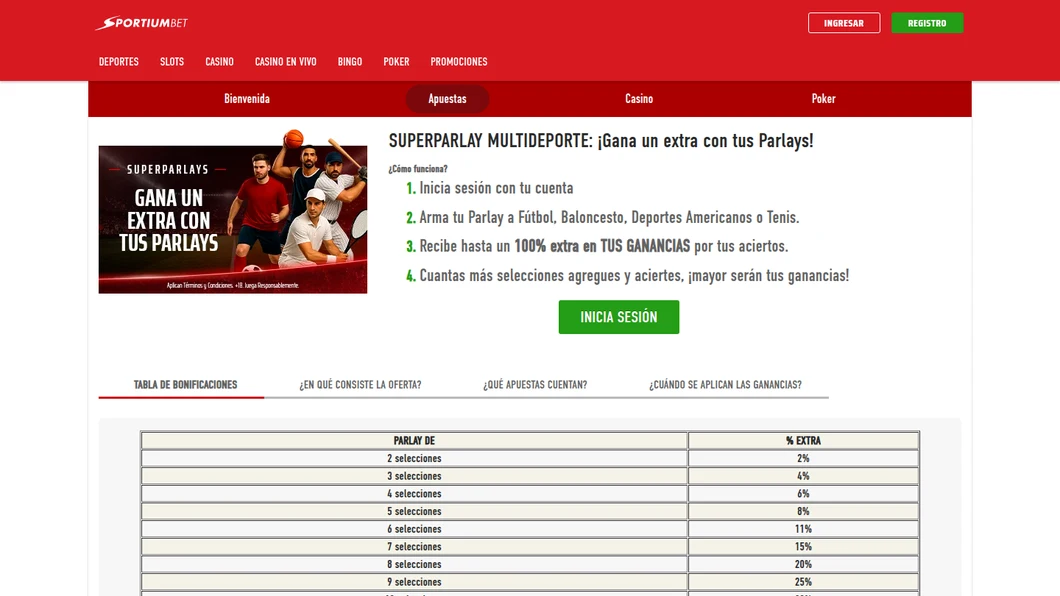This screenshot has height=596, width=1060.
Task: Click the 15% extra value
Action: click(x=803, y=546)
